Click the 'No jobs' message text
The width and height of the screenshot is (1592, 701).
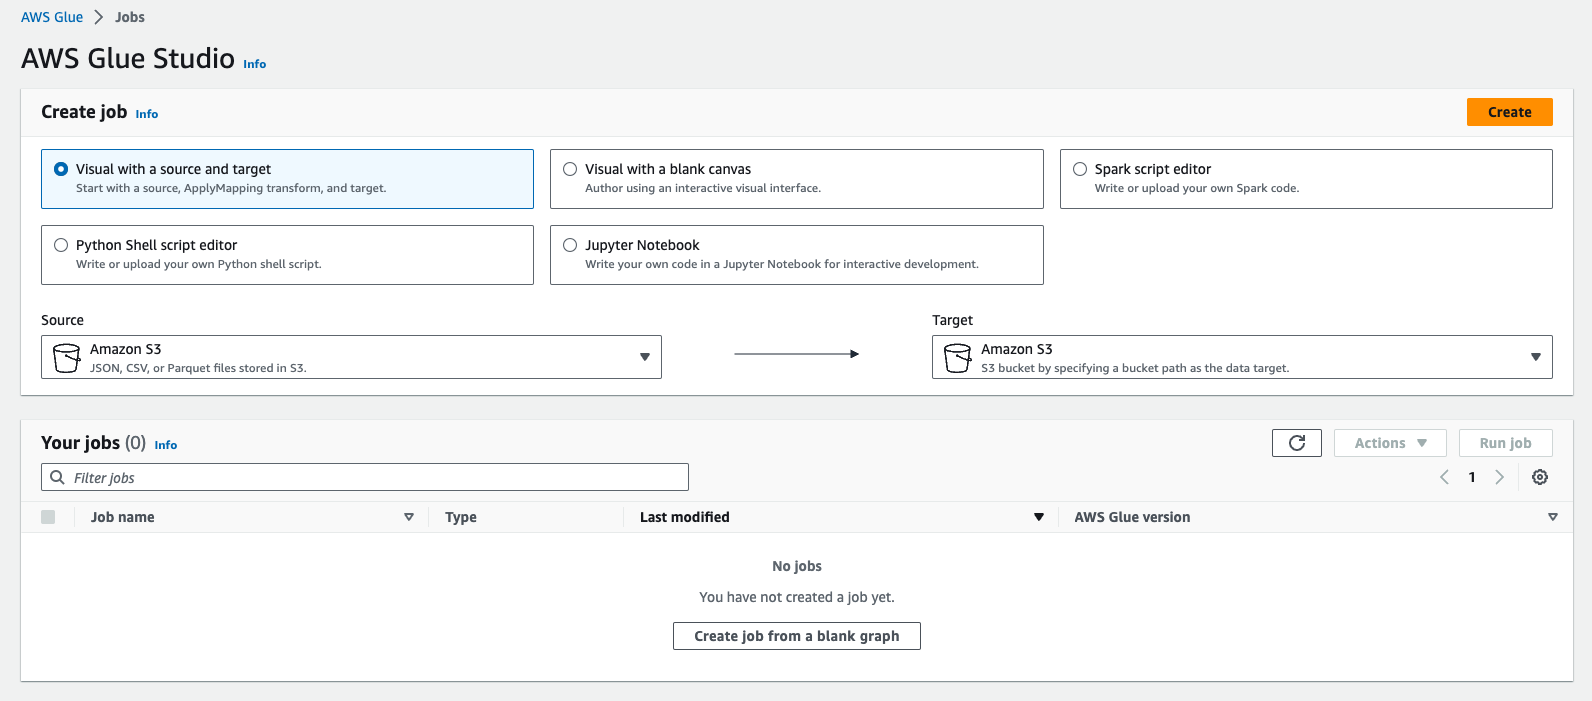[797, 566]
